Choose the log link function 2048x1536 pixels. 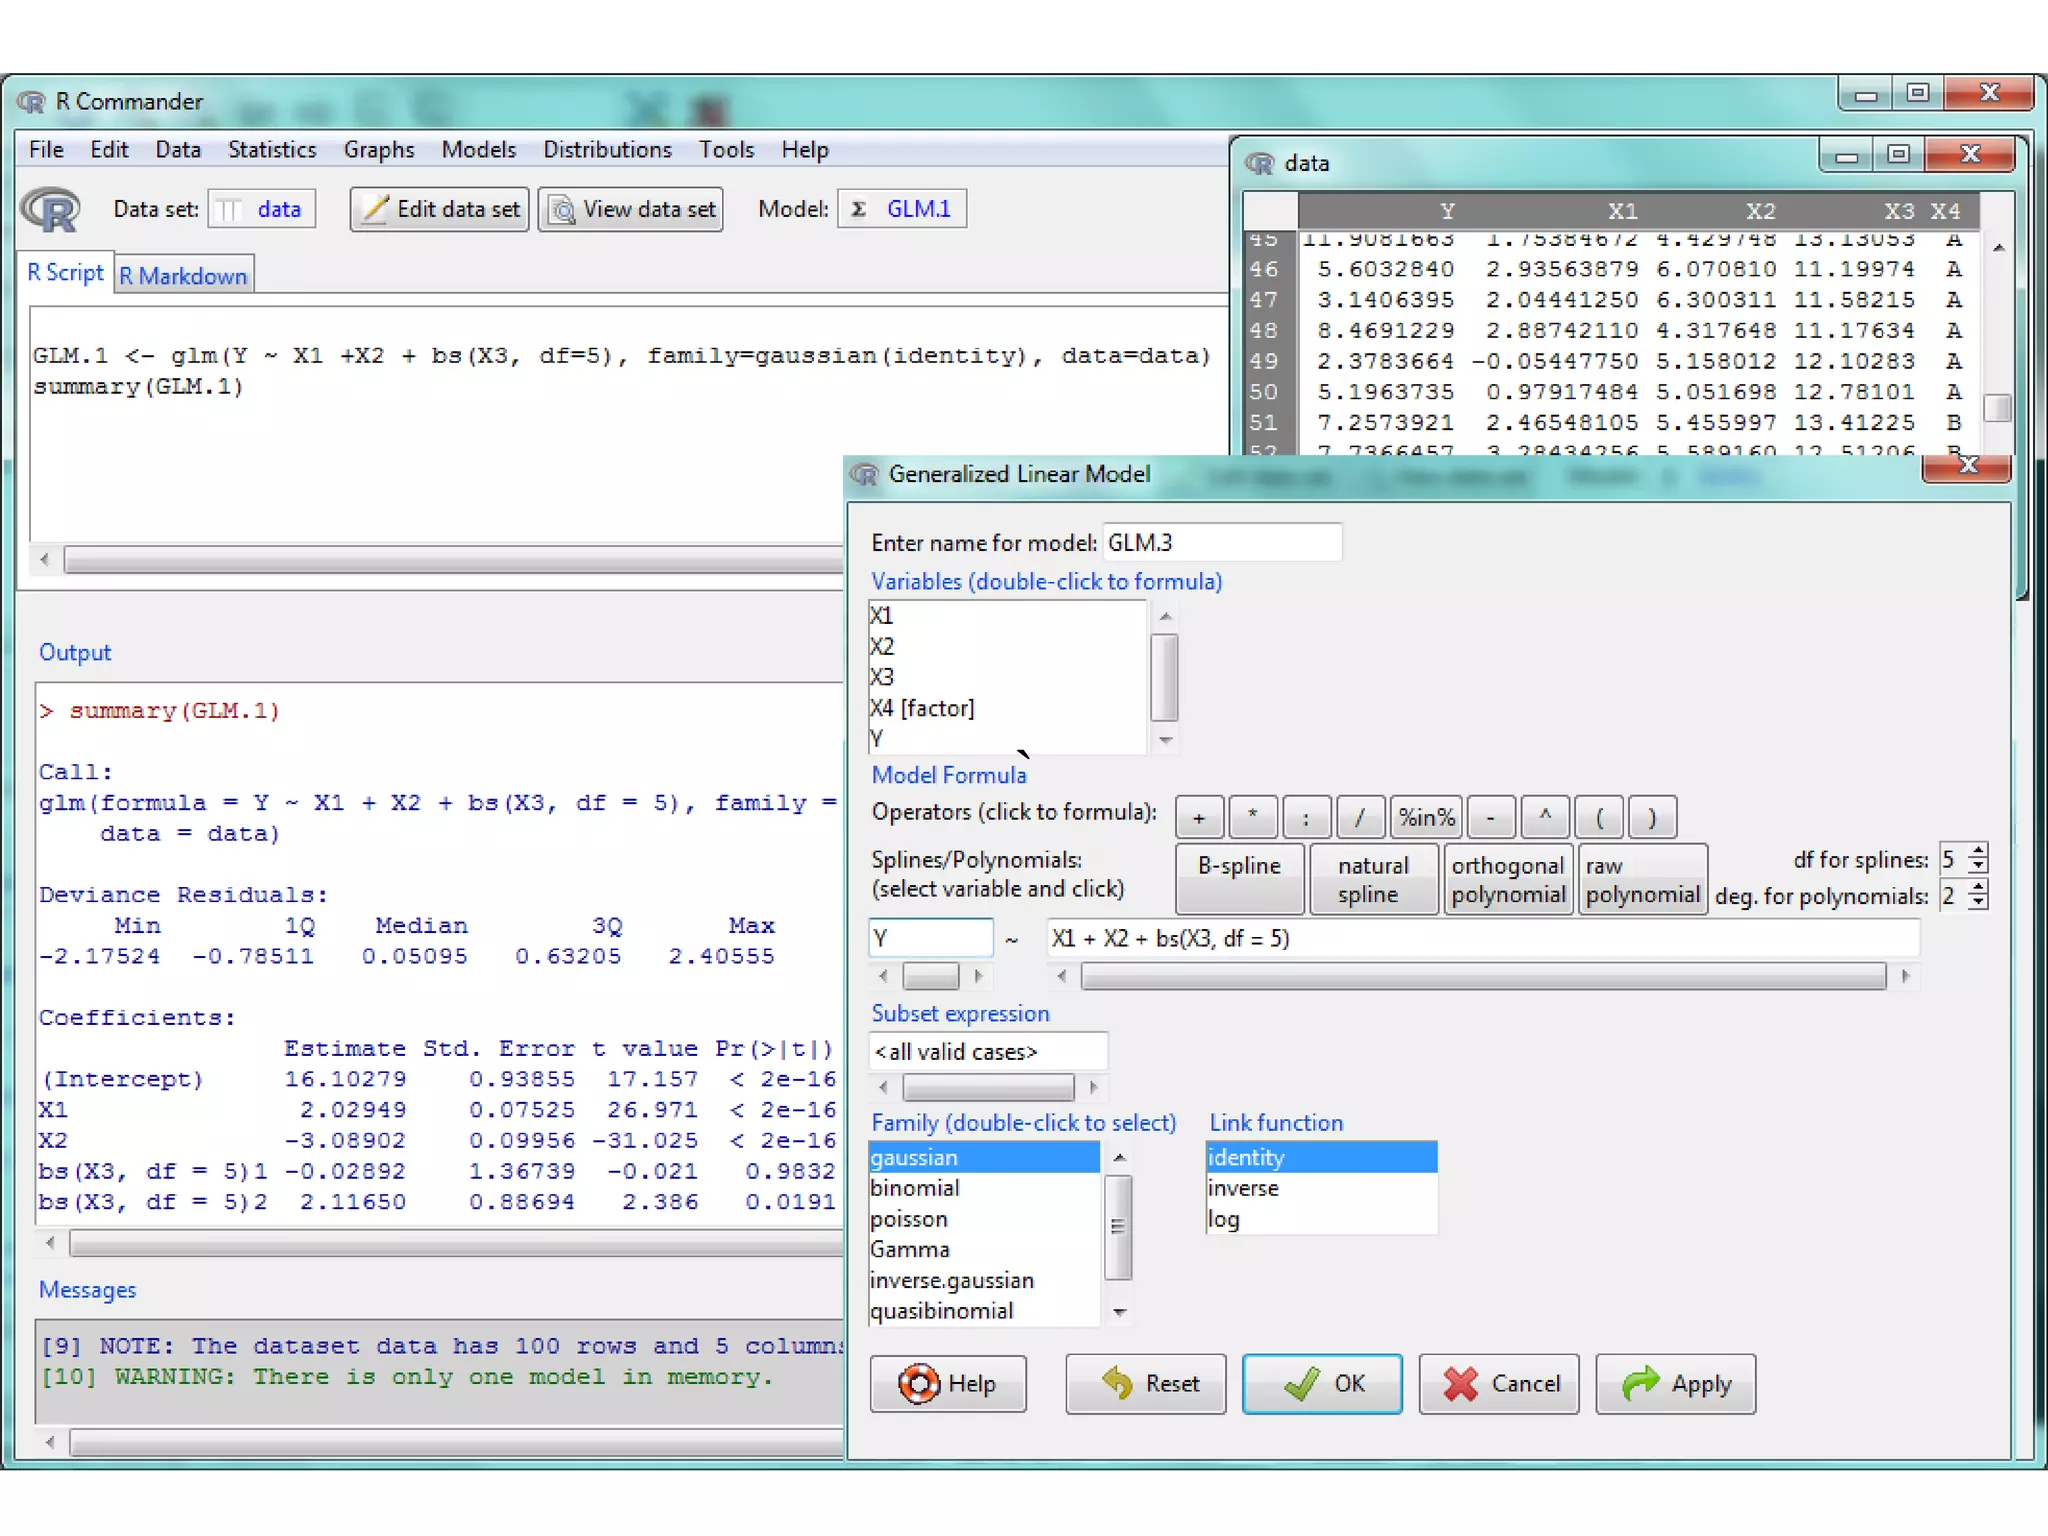tap(1223, 1219)
